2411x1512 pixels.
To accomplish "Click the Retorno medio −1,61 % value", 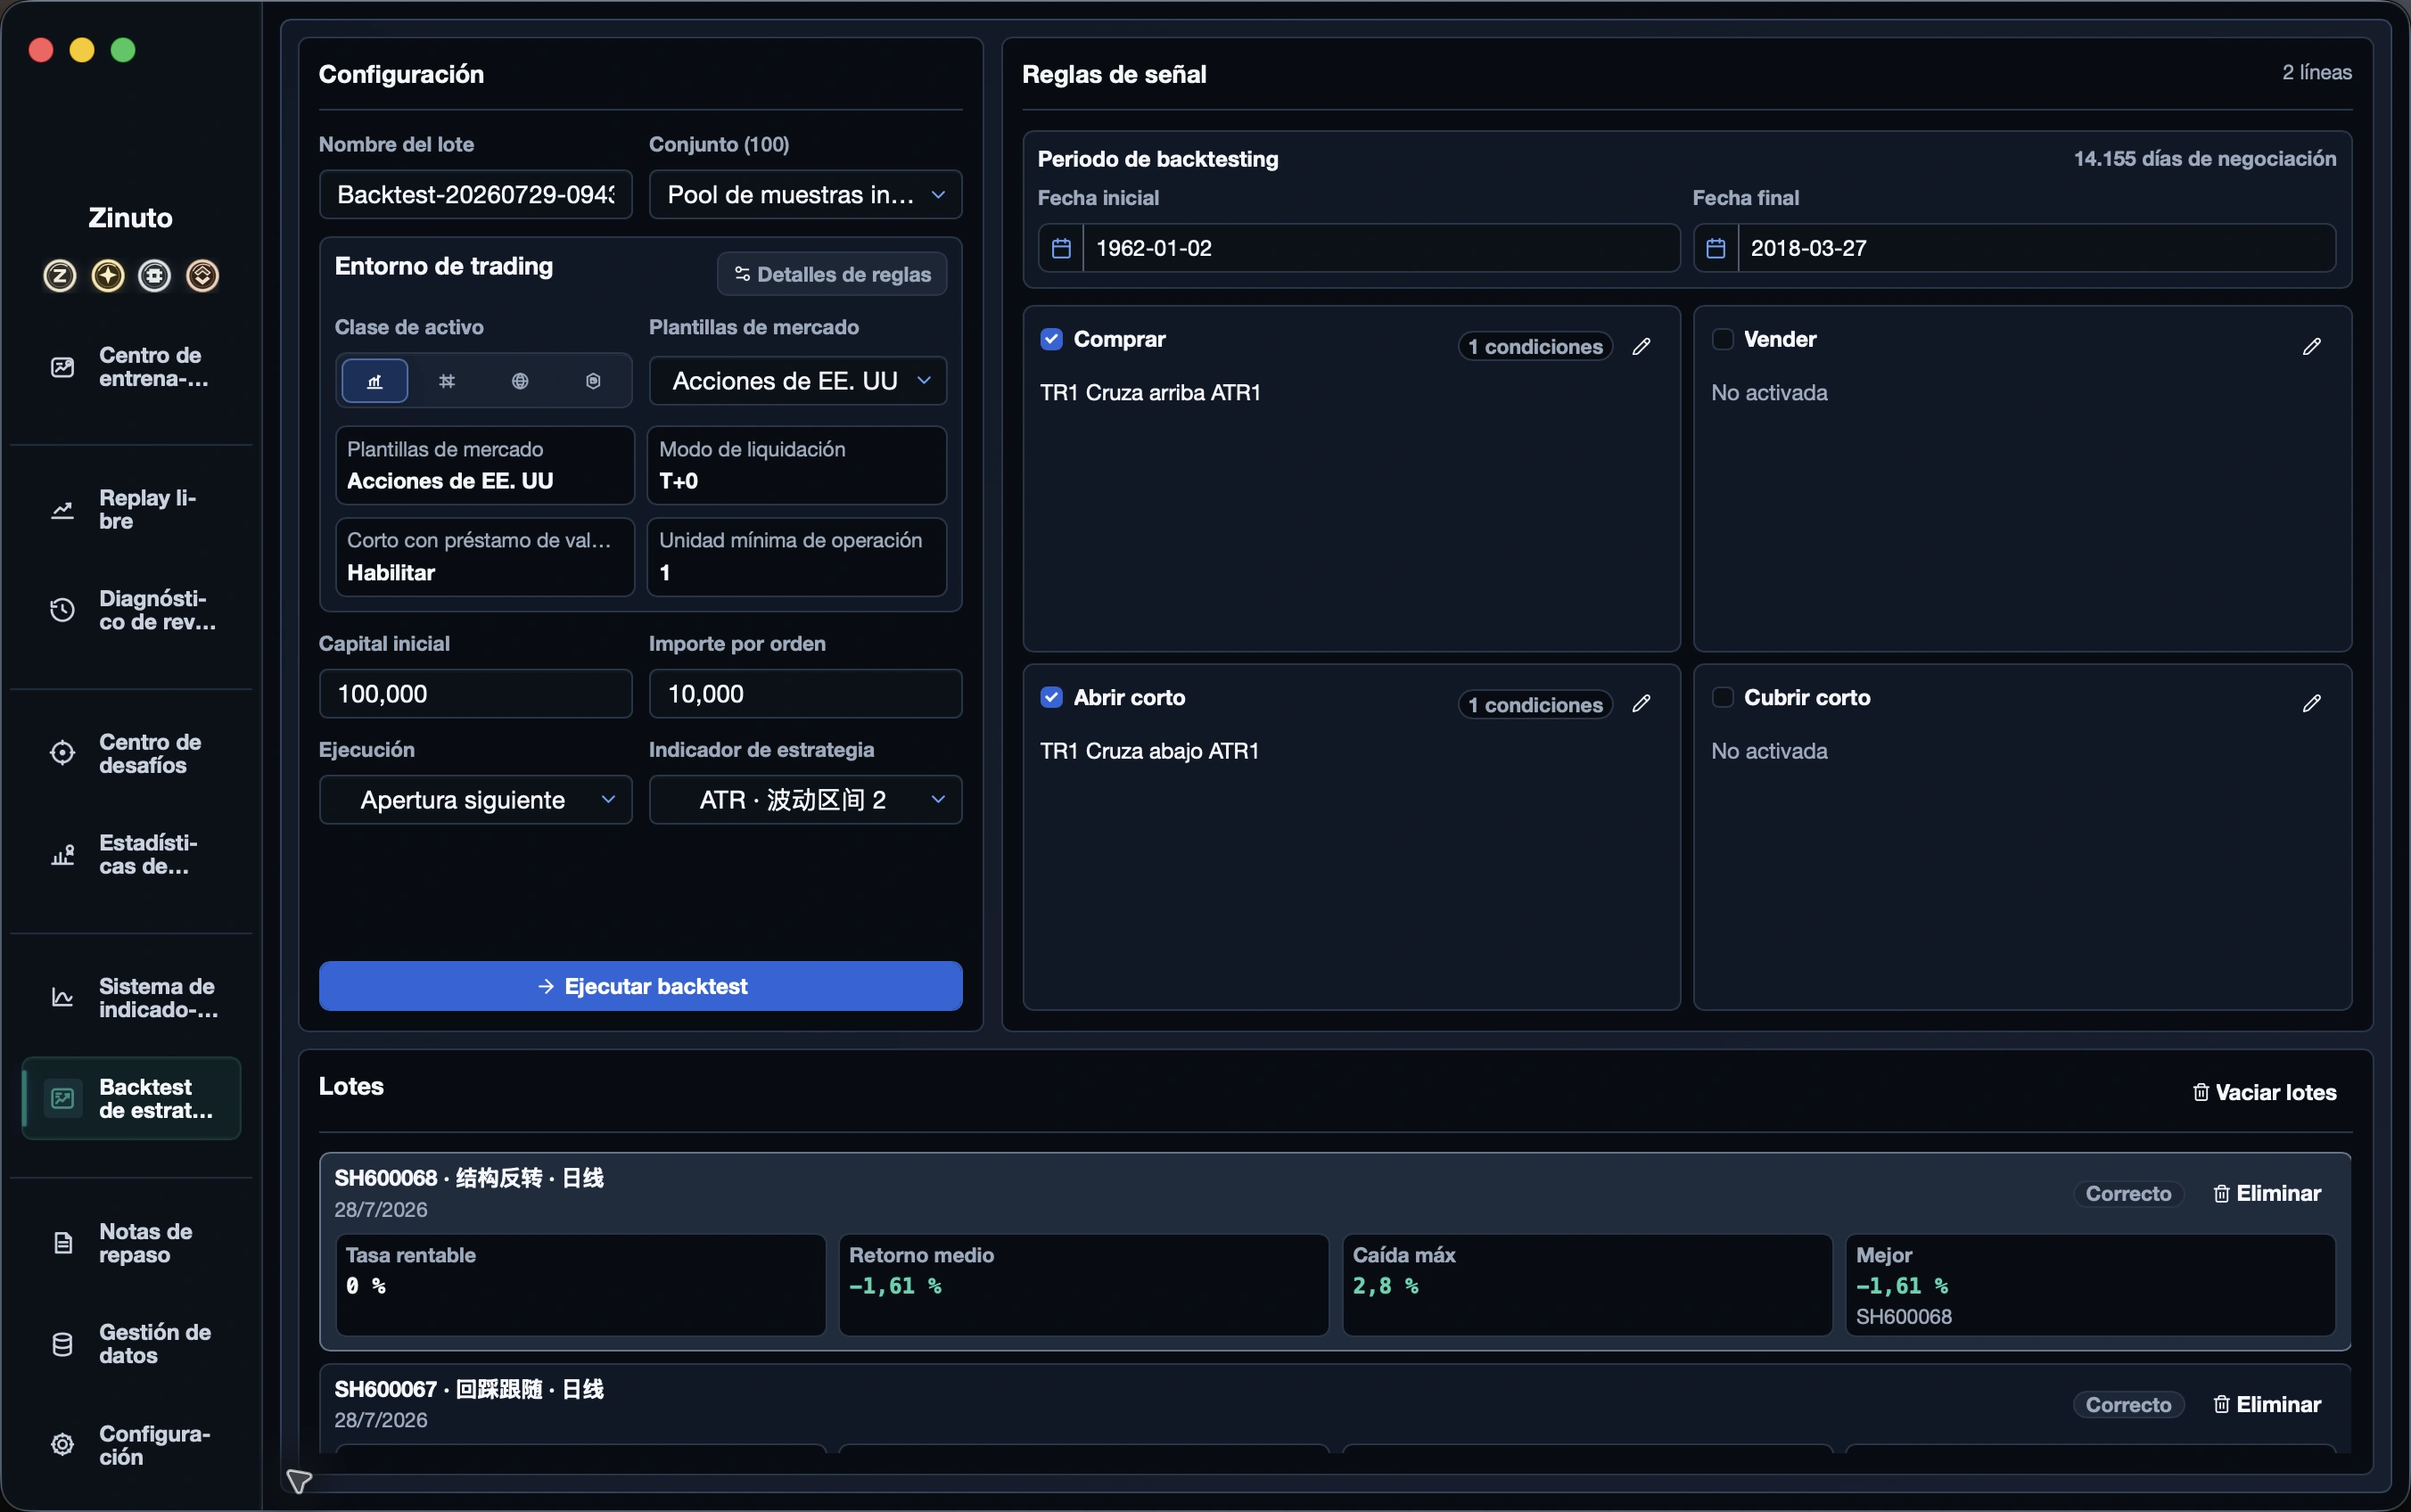I will tap(895, 1286).
